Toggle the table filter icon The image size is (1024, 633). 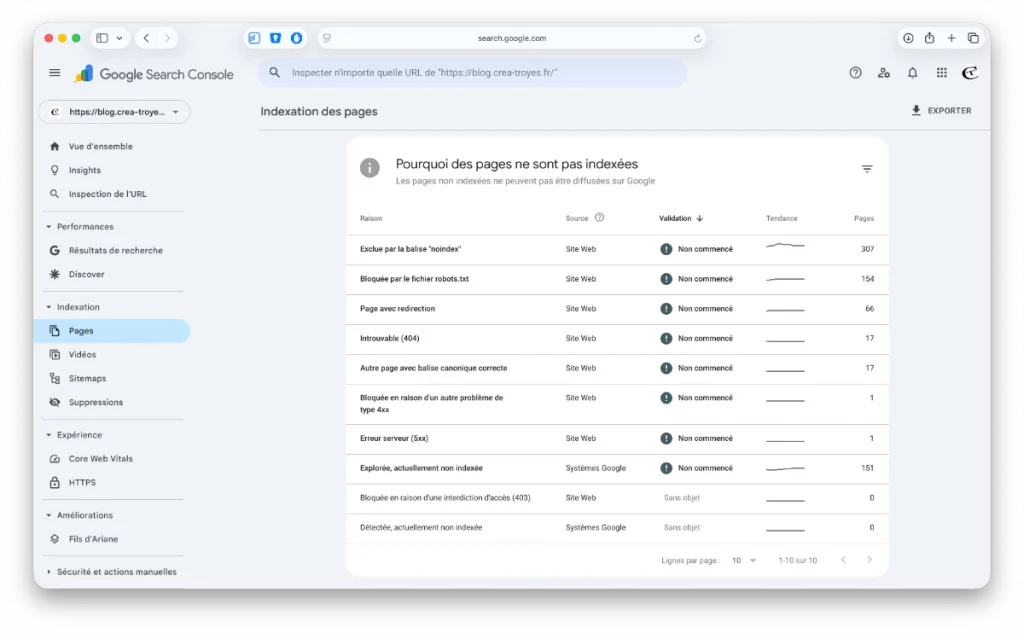click(866, 168)
